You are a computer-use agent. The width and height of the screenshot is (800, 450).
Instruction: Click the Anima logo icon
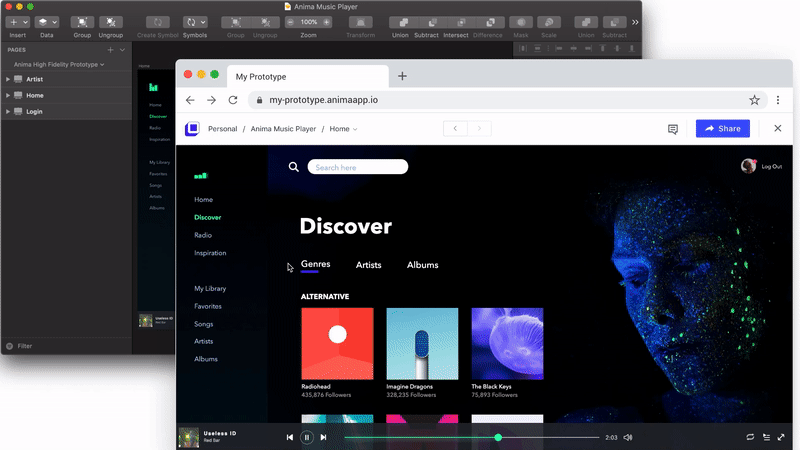[x=192, y=129]
